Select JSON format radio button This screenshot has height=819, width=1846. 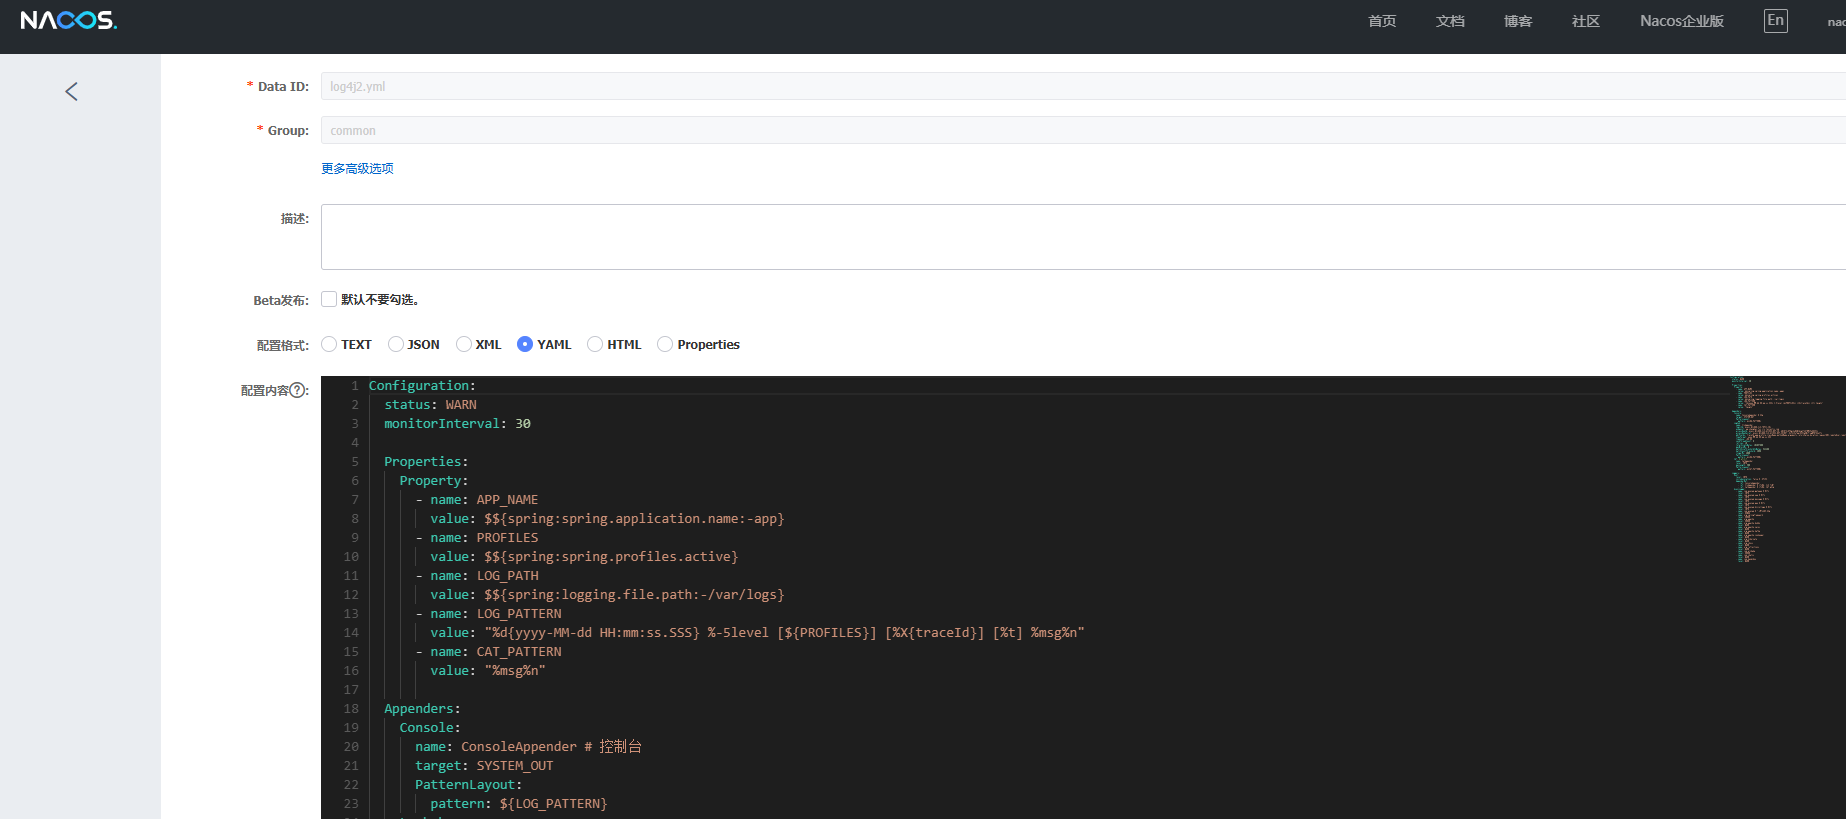click(396, 344)
